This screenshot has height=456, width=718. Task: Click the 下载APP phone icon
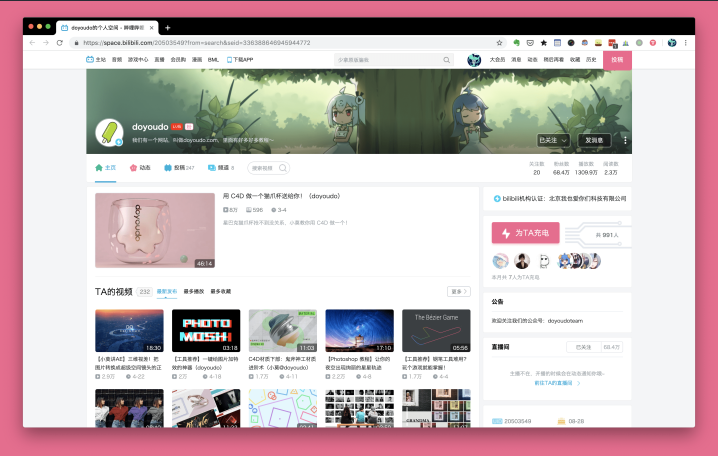pyautogui.click(x=229, y=60)
